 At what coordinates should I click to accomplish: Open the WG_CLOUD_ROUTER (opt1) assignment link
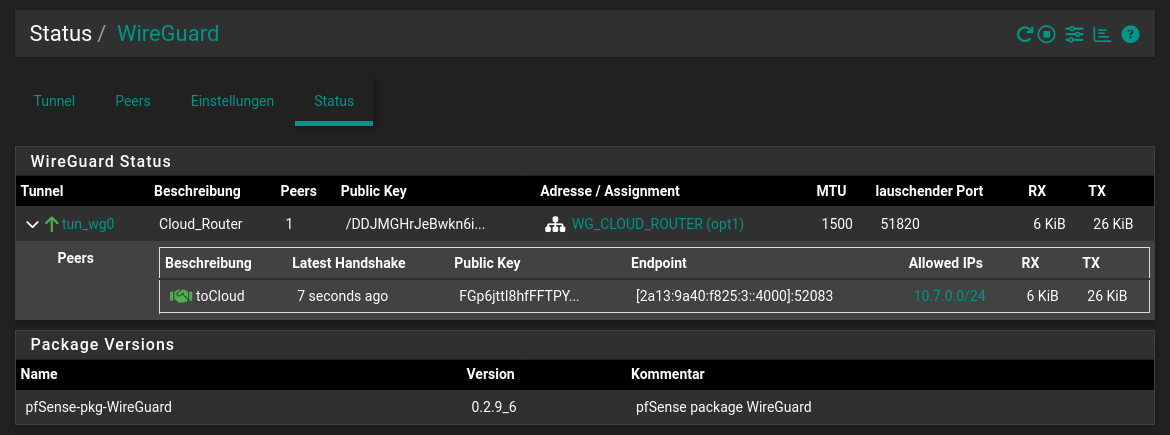[x=658, y=225]
